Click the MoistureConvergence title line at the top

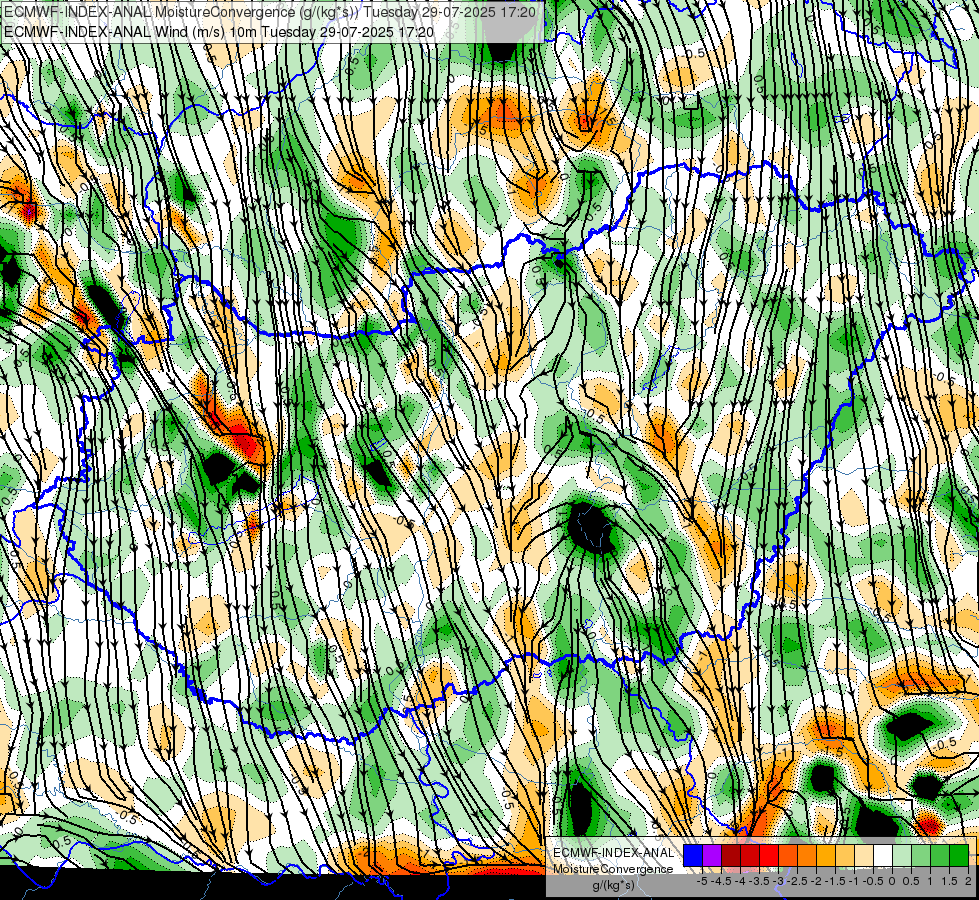tap(268, 12)
